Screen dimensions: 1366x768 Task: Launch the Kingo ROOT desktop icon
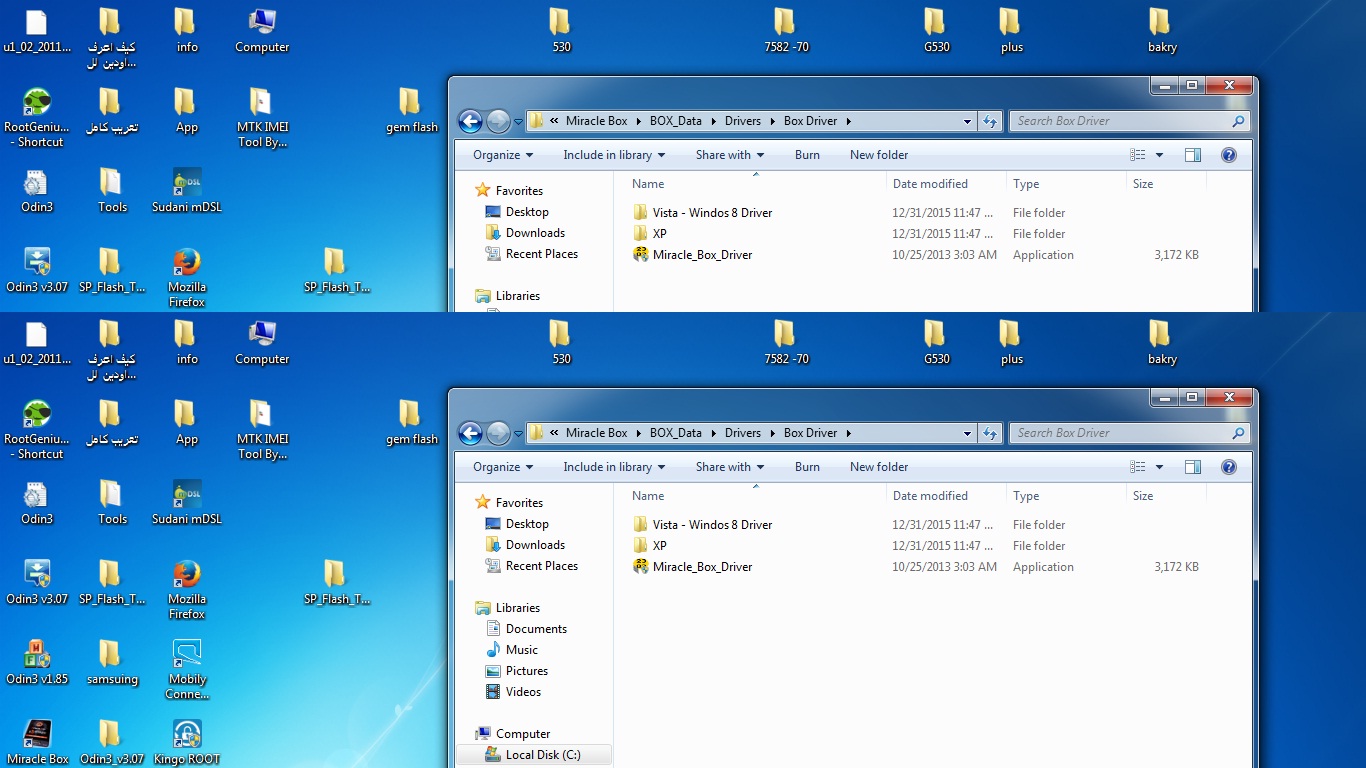(x=187, y=742)
